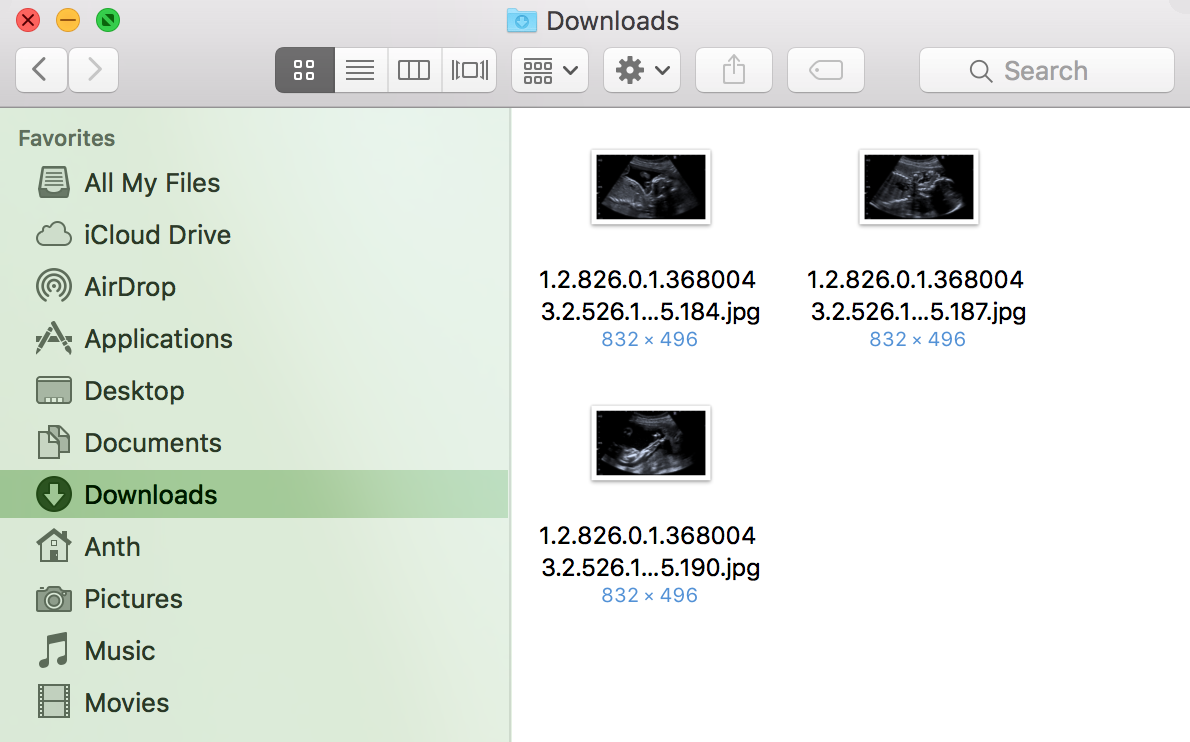Viewport: 1190px width, 742px height.
Task: Open the item arrangement dropdown
Action: pyautogui.click(x=550, y=70)
